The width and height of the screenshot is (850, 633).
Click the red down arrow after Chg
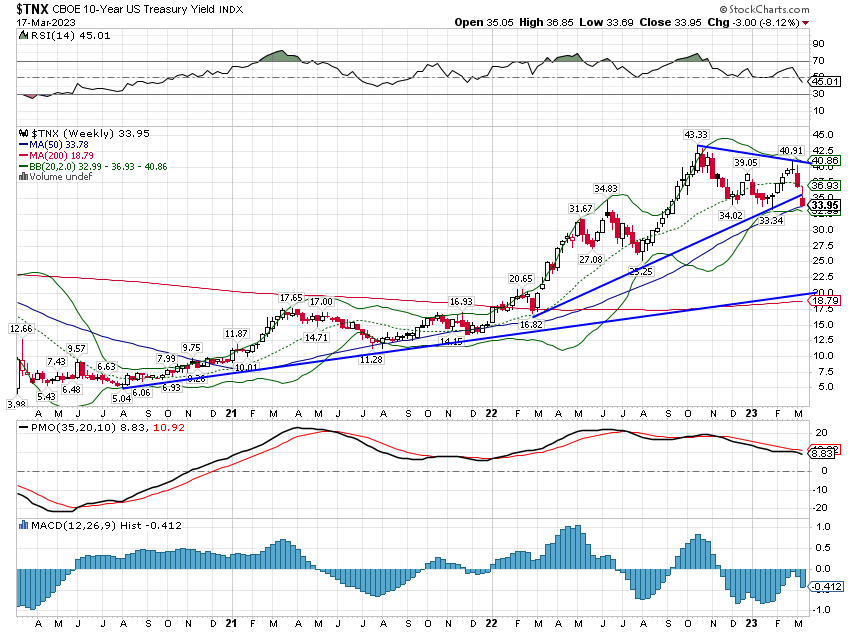[806, 23]
